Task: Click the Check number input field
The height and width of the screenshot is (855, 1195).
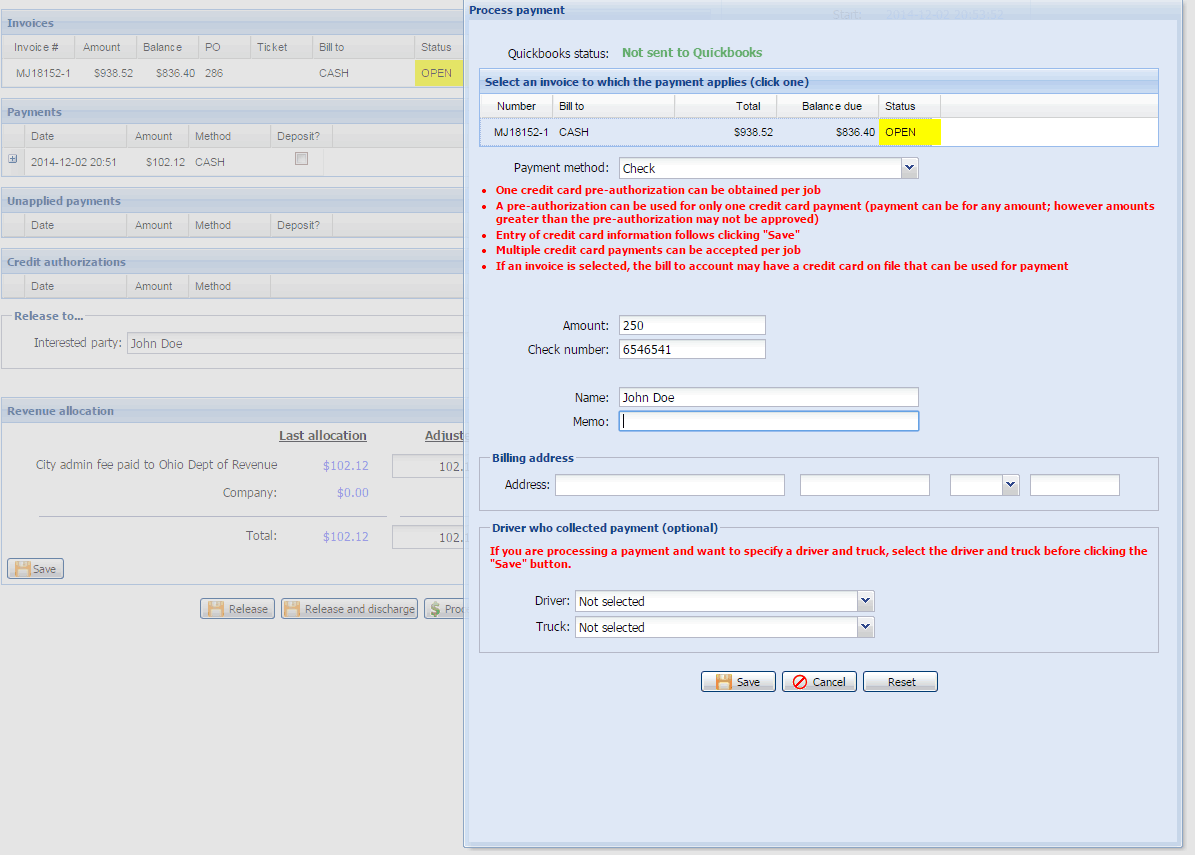Action: (692, 349)
